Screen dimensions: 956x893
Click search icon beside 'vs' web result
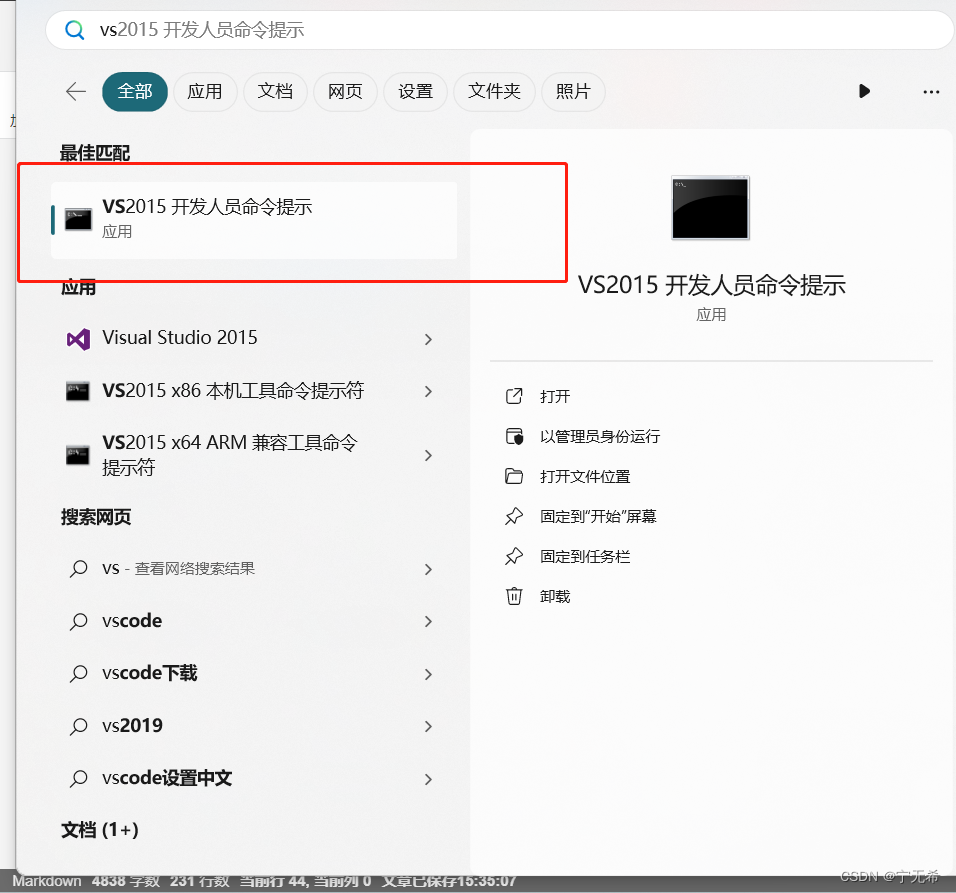(78, 569)
